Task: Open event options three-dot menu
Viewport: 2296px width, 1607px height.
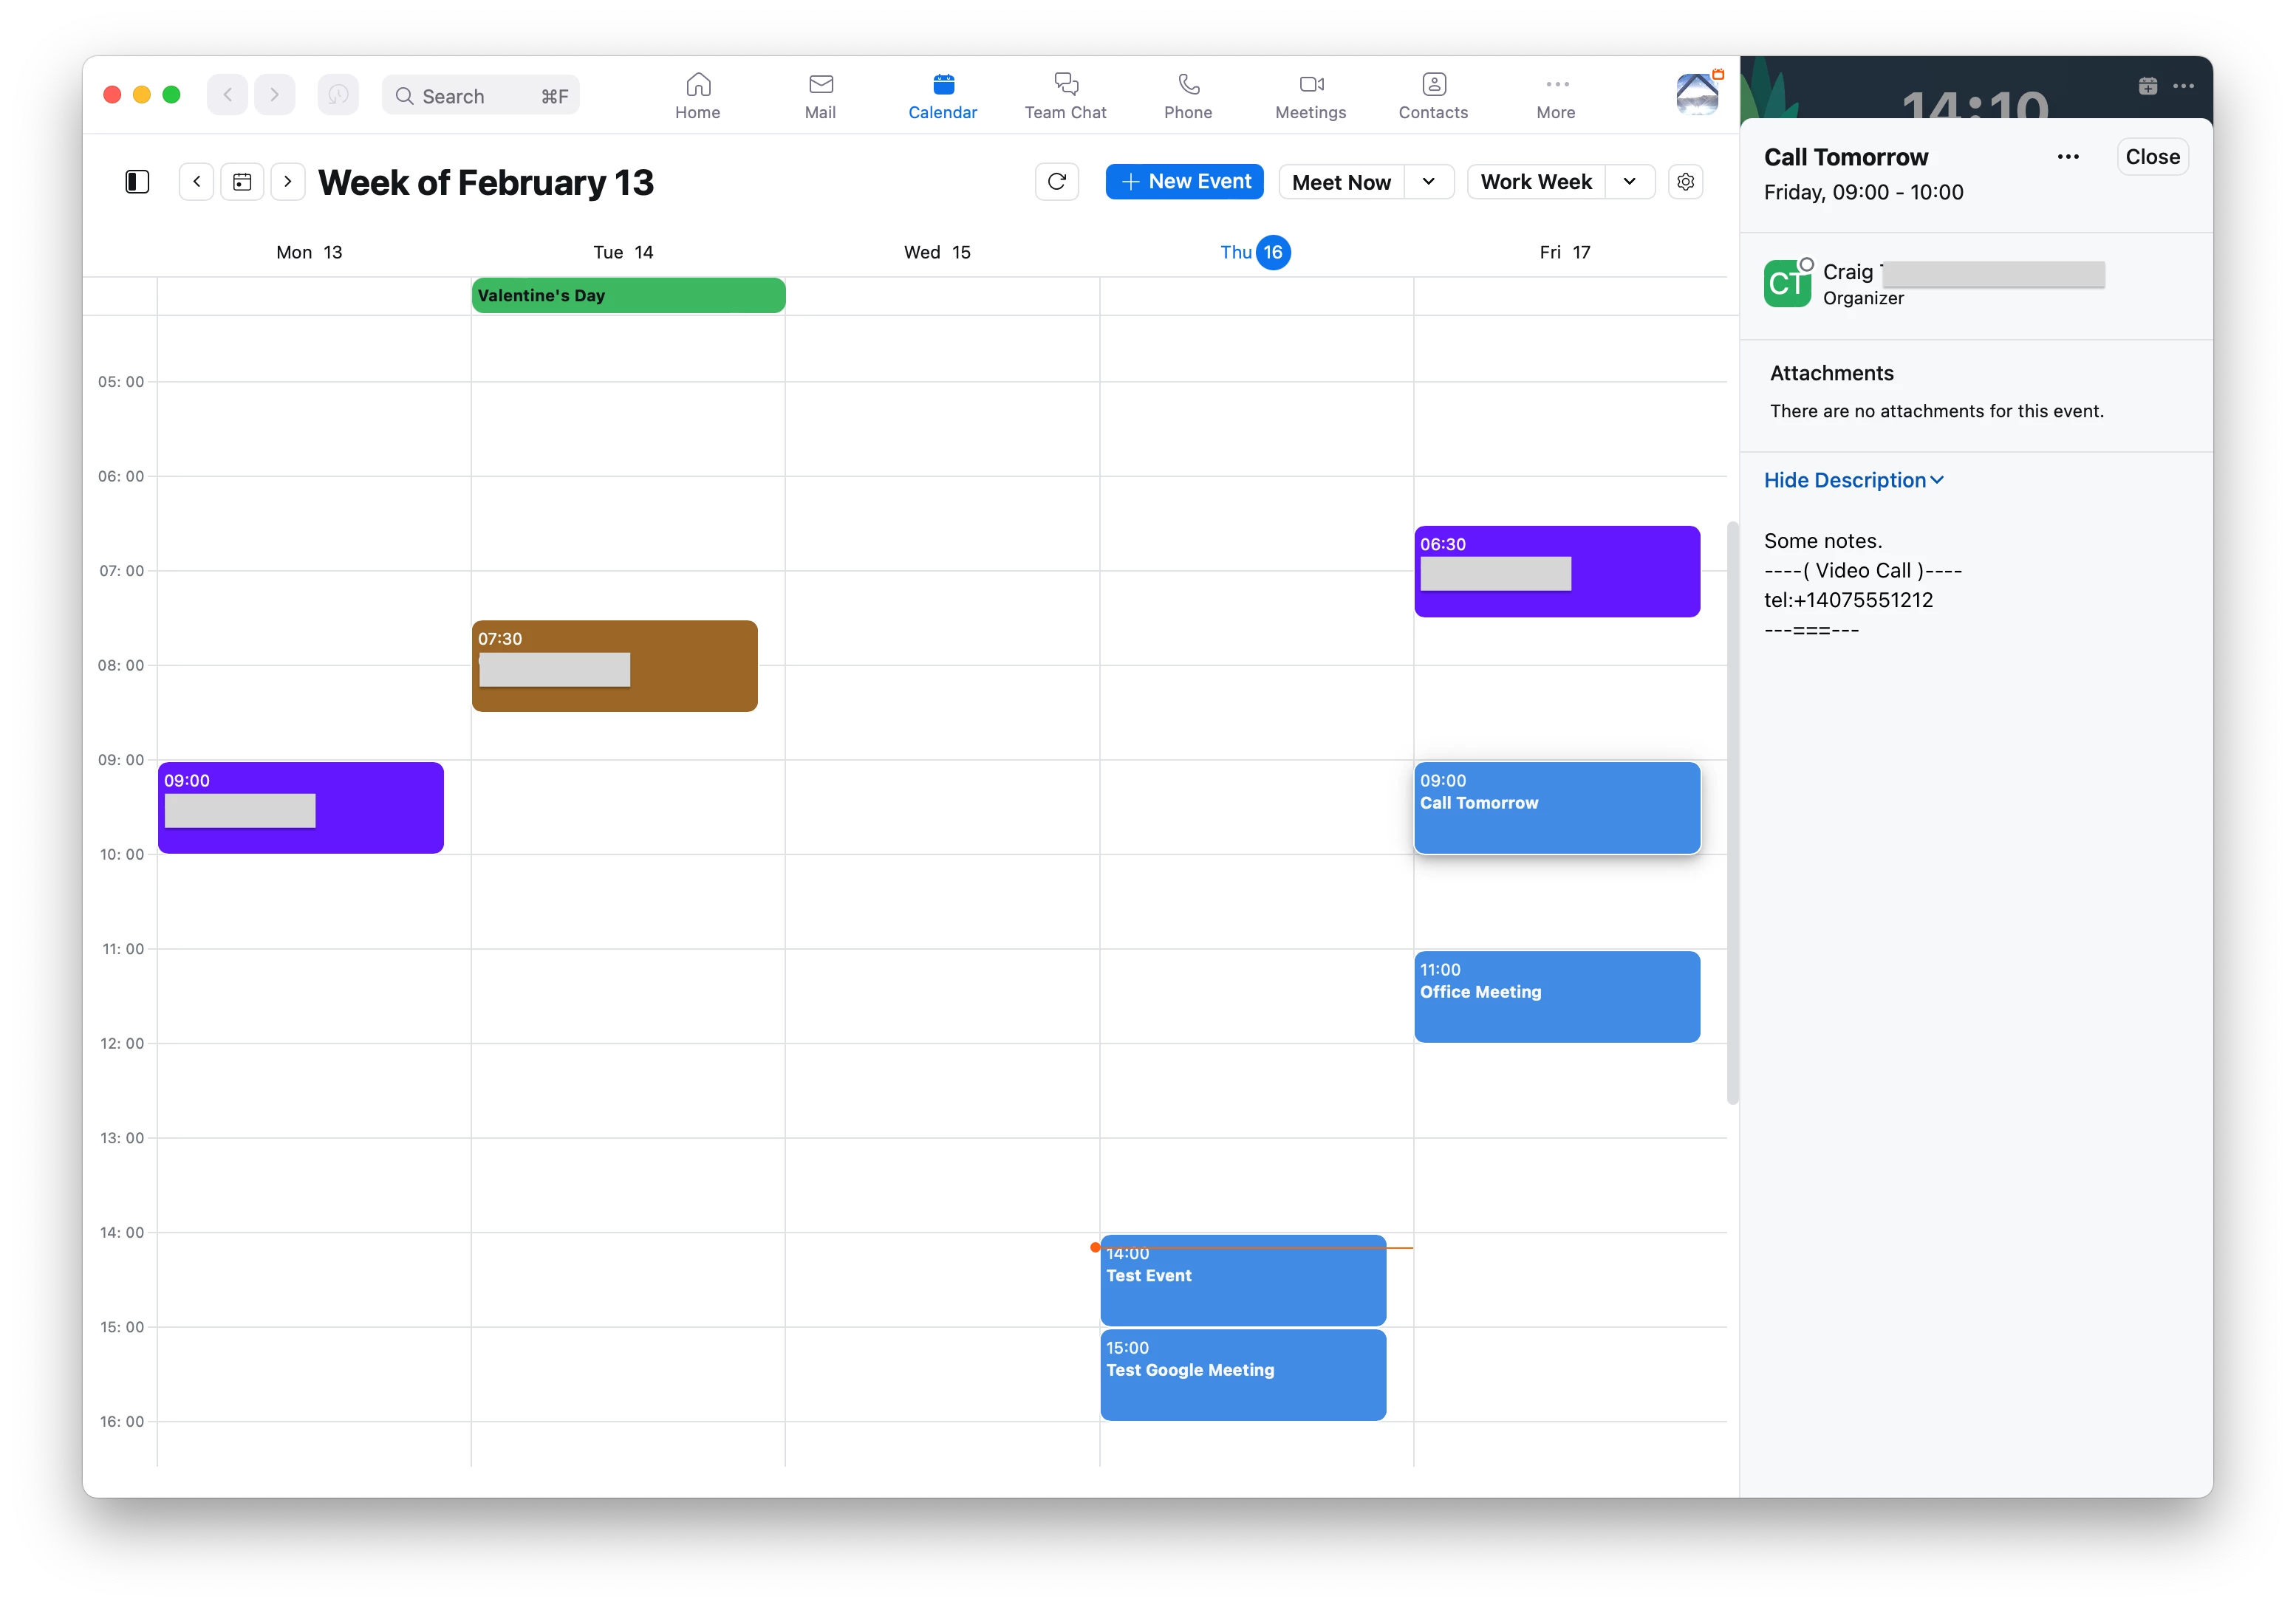Action: coord(2068,157)
